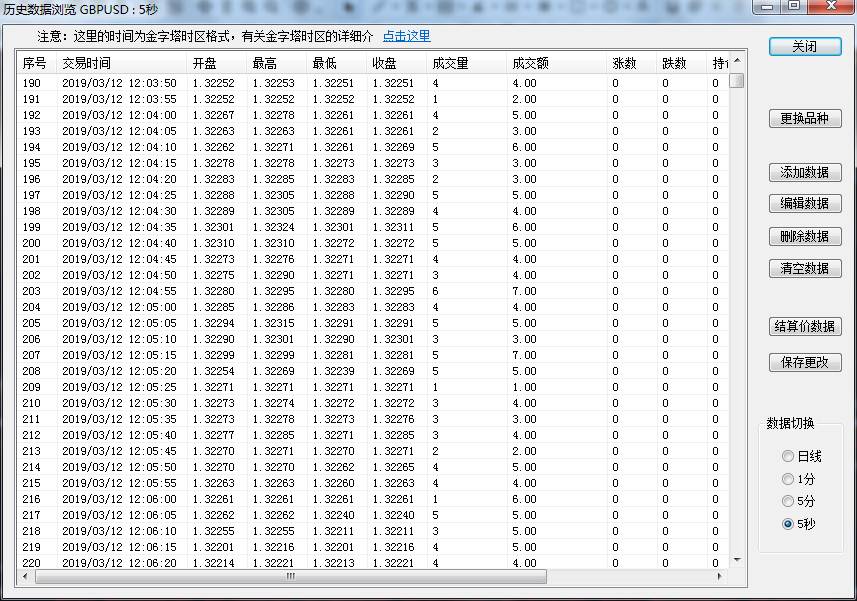
Task: Click the 更换品种 button
Action: click(x=805, y=119)
